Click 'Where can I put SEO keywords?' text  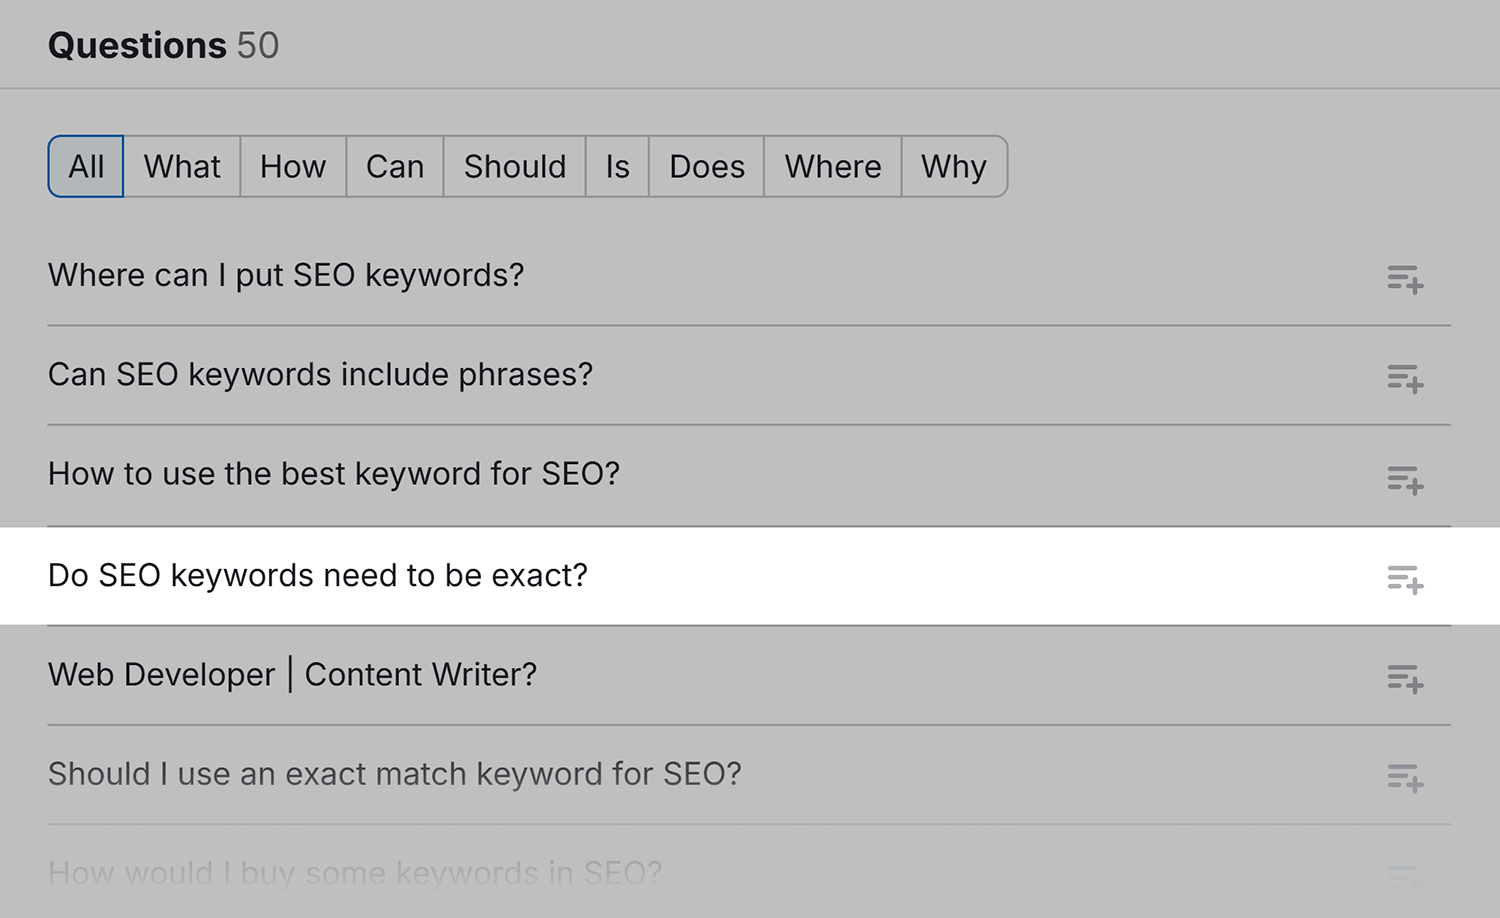286,275
